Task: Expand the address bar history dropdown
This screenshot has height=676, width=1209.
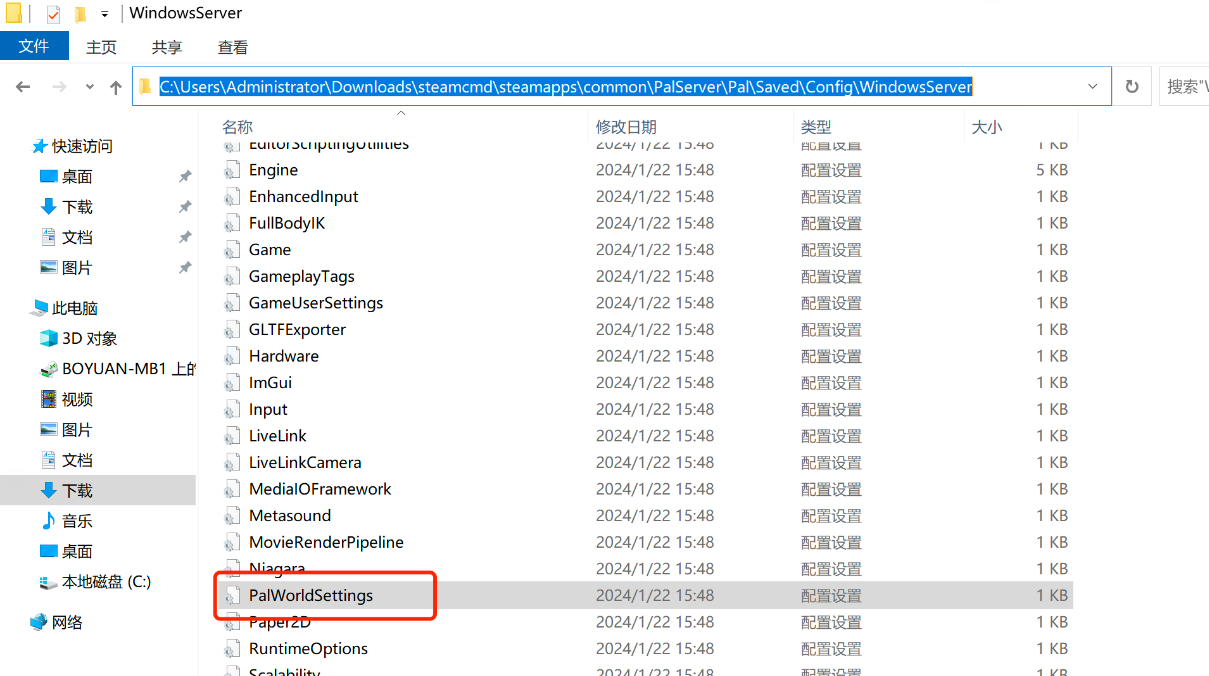Action: point(1093,87)
